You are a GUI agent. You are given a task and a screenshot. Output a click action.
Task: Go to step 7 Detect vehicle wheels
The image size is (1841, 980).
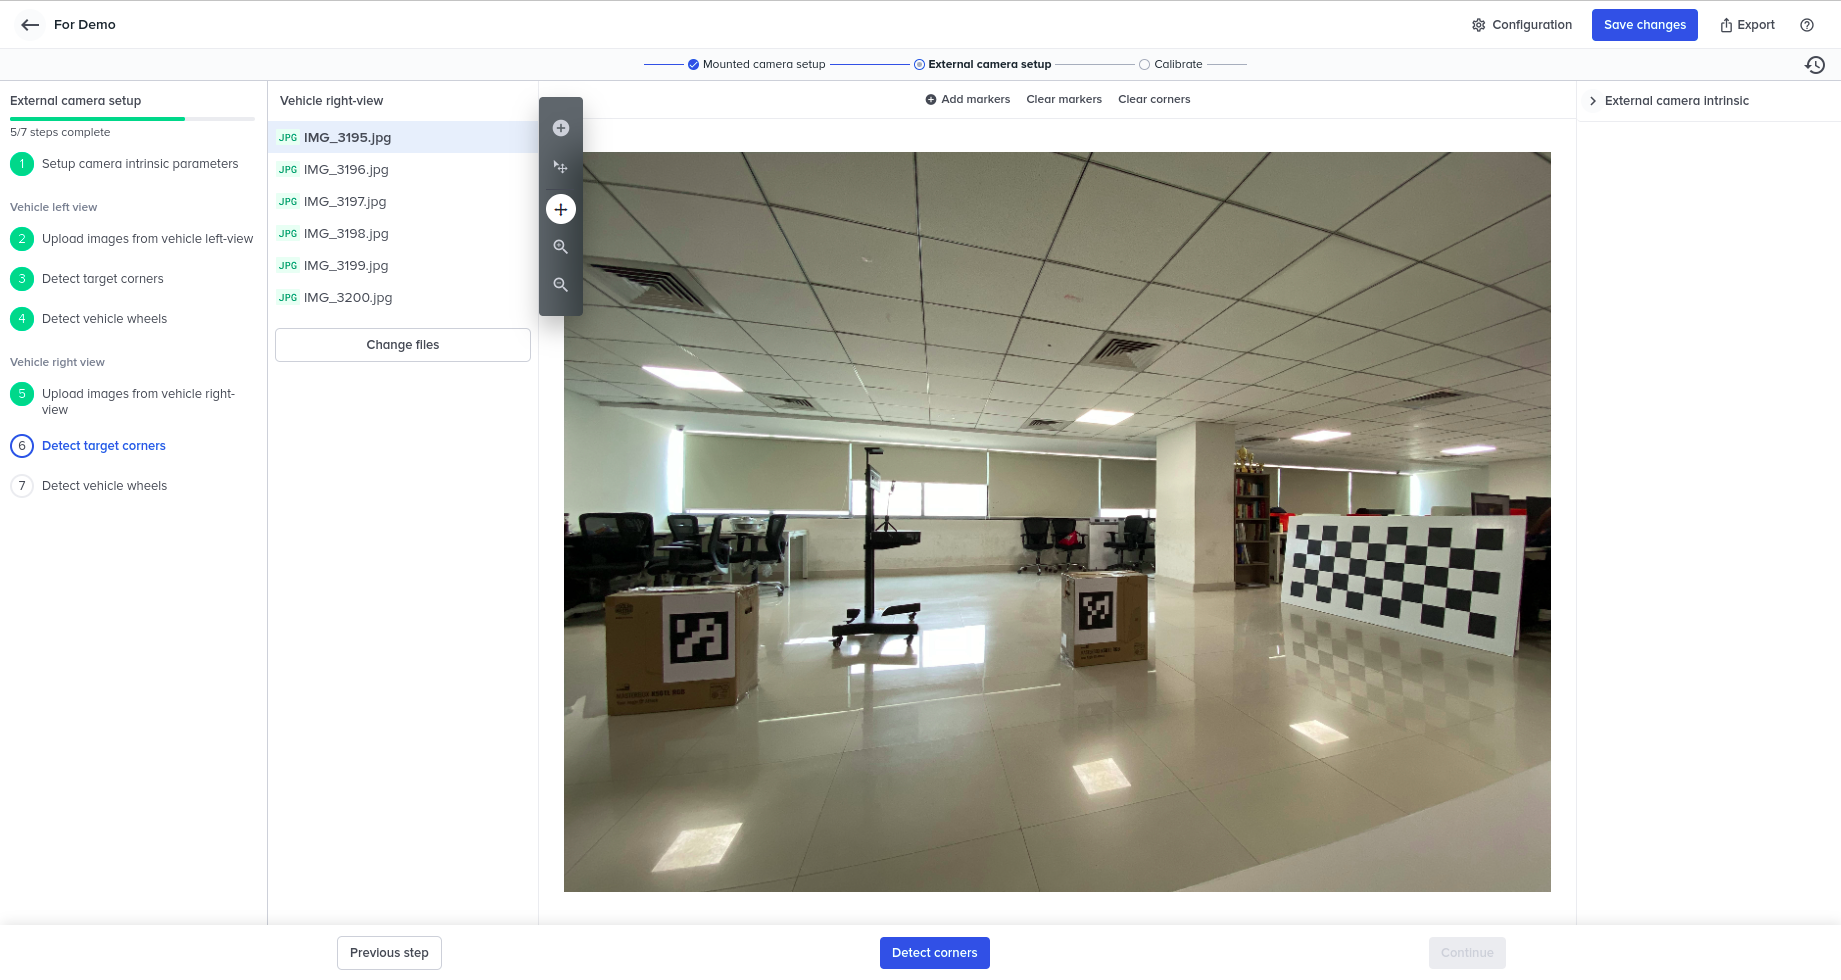[104, 486]
